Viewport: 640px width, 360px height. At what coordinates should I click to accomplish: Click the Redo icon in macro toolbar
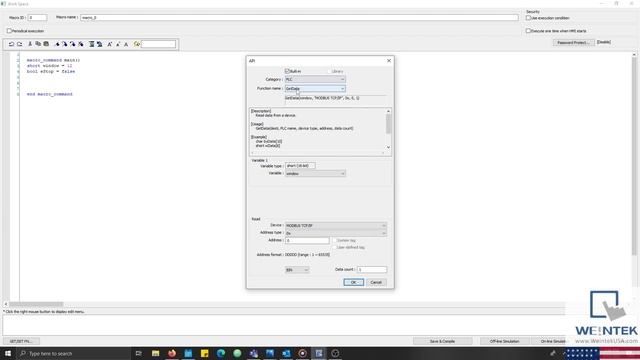20,44
